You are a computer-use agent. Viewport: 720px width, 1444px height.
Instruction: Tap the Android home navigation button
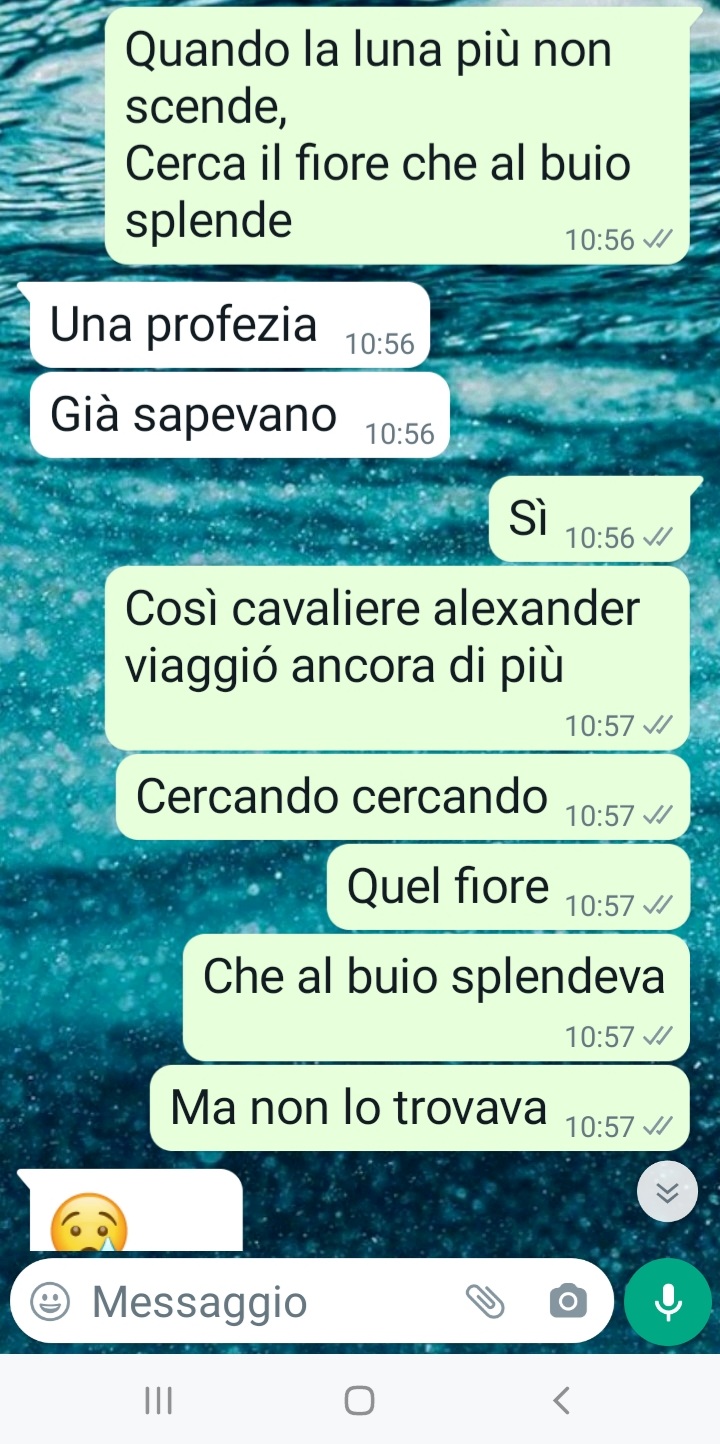359,1400
